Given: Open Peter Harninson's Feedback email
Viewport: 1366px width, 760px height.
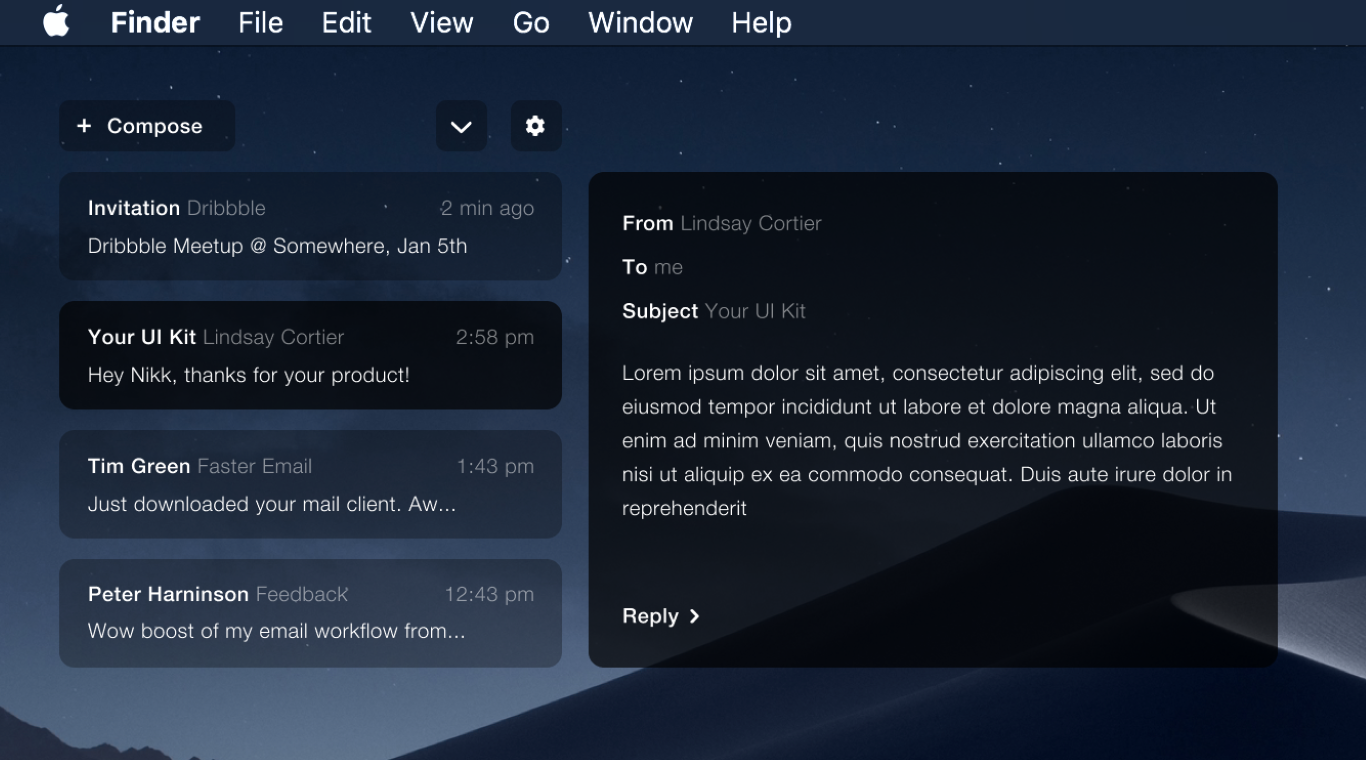Looking at the screenshot, I should pos(310,613).
